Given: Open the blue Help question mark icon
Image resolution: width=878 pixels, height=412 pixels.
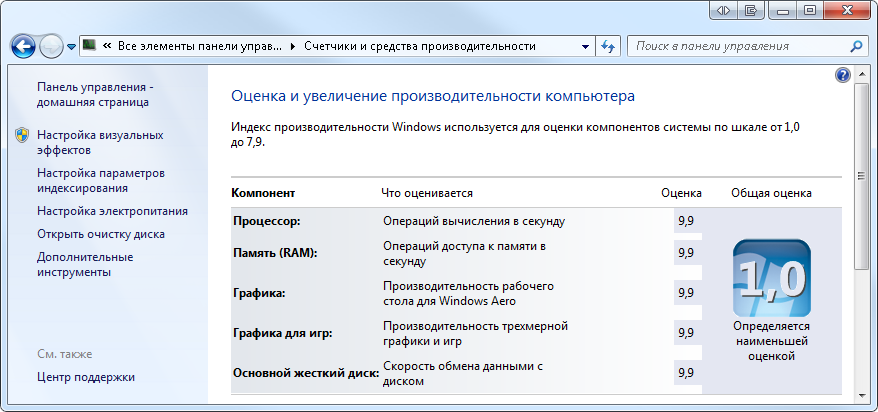Looking at the screenshot, I should 843,76.
